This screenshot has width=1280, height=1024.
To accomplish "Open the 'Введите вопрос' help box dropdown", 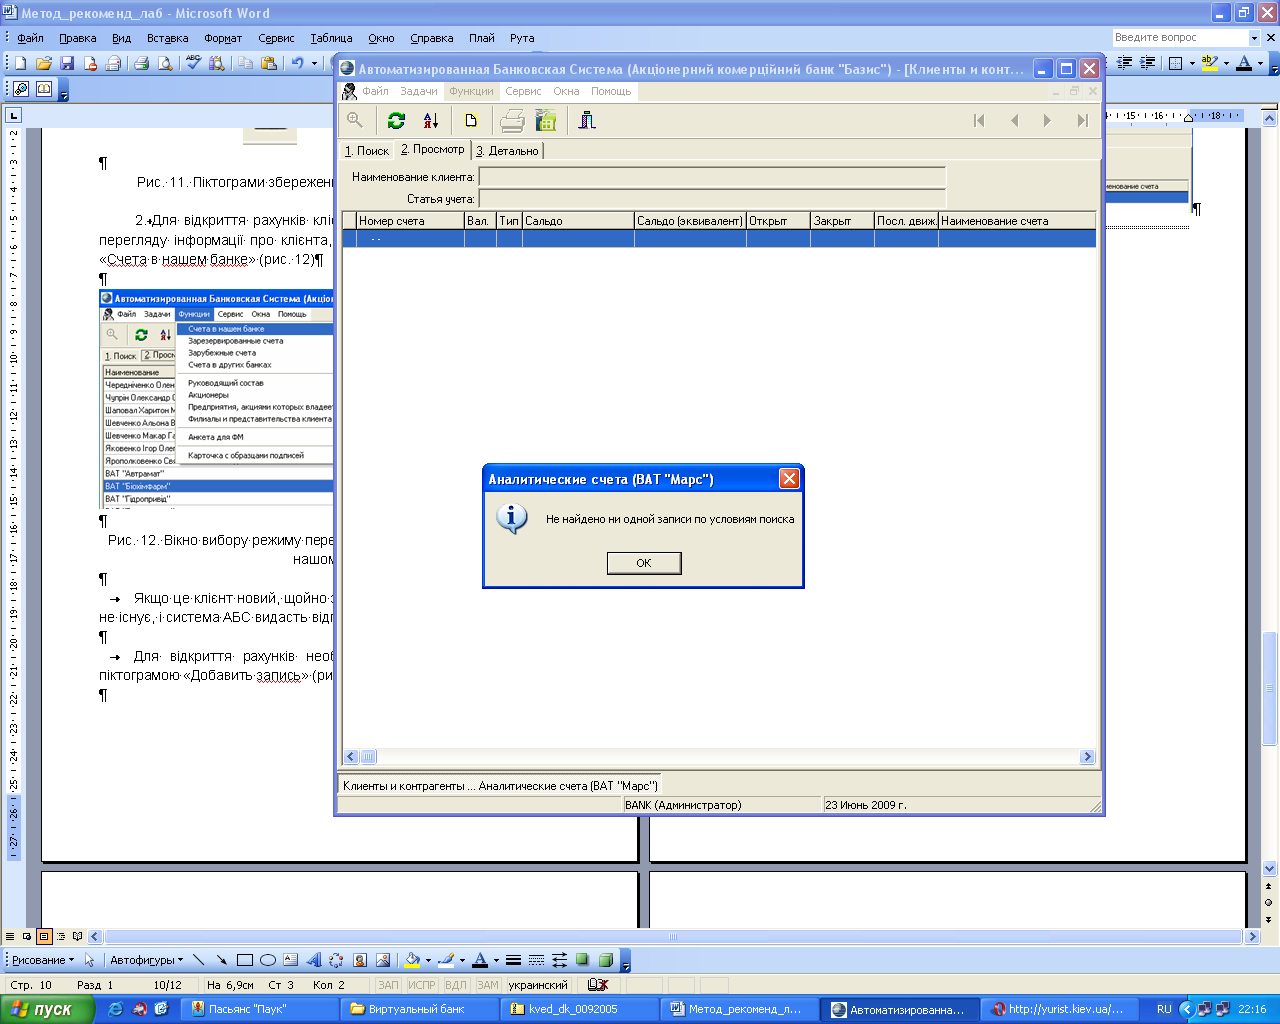I will pos(1254,38).
